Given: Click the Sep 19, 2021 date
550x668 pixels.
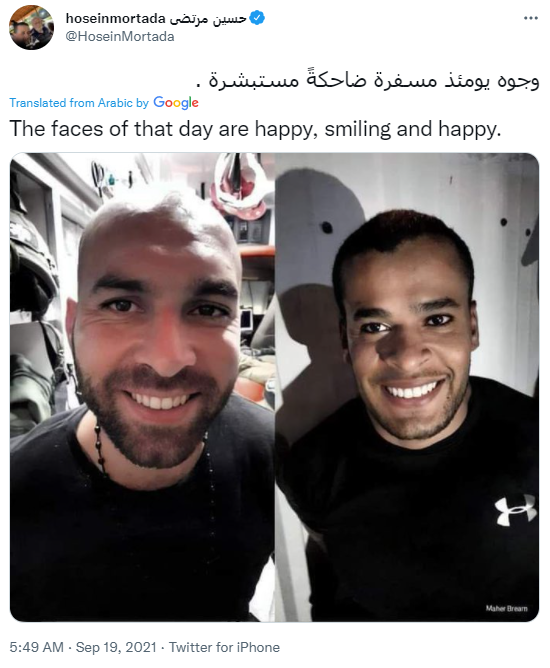Looking at the screenshot, I should click(116, 647).
